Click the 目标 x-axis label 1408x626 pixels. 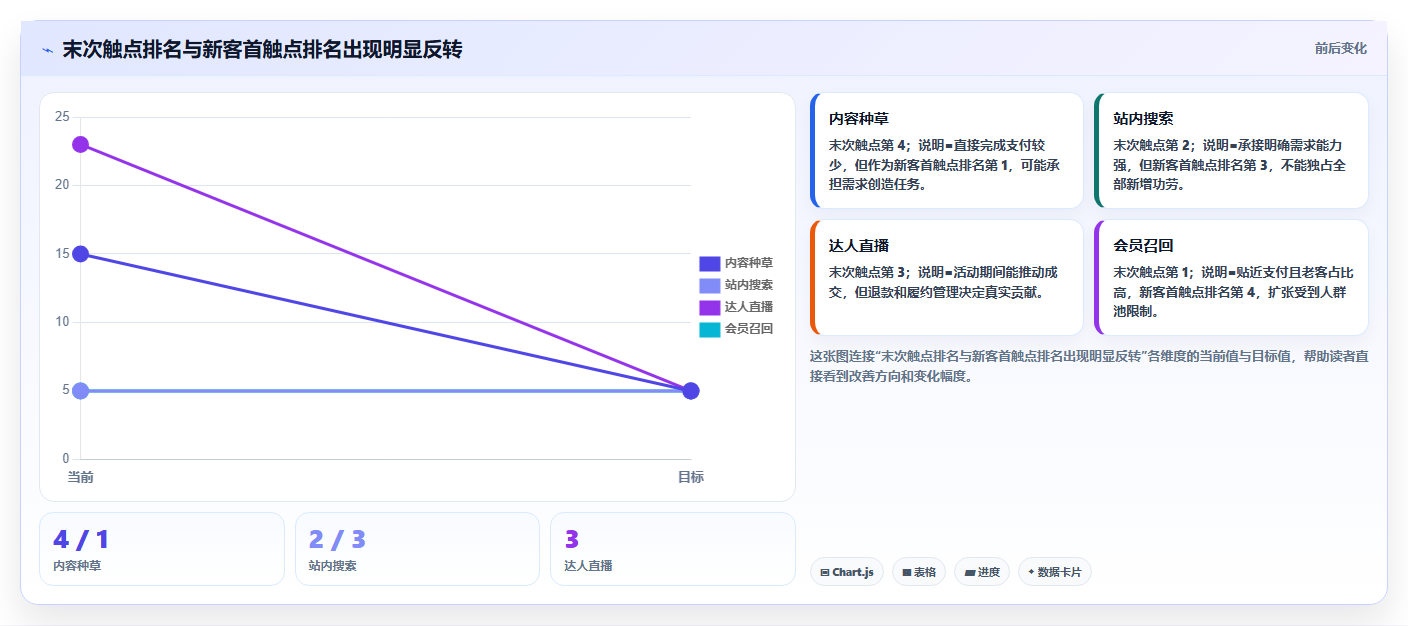pyautogui.click(x=690, y=477)
